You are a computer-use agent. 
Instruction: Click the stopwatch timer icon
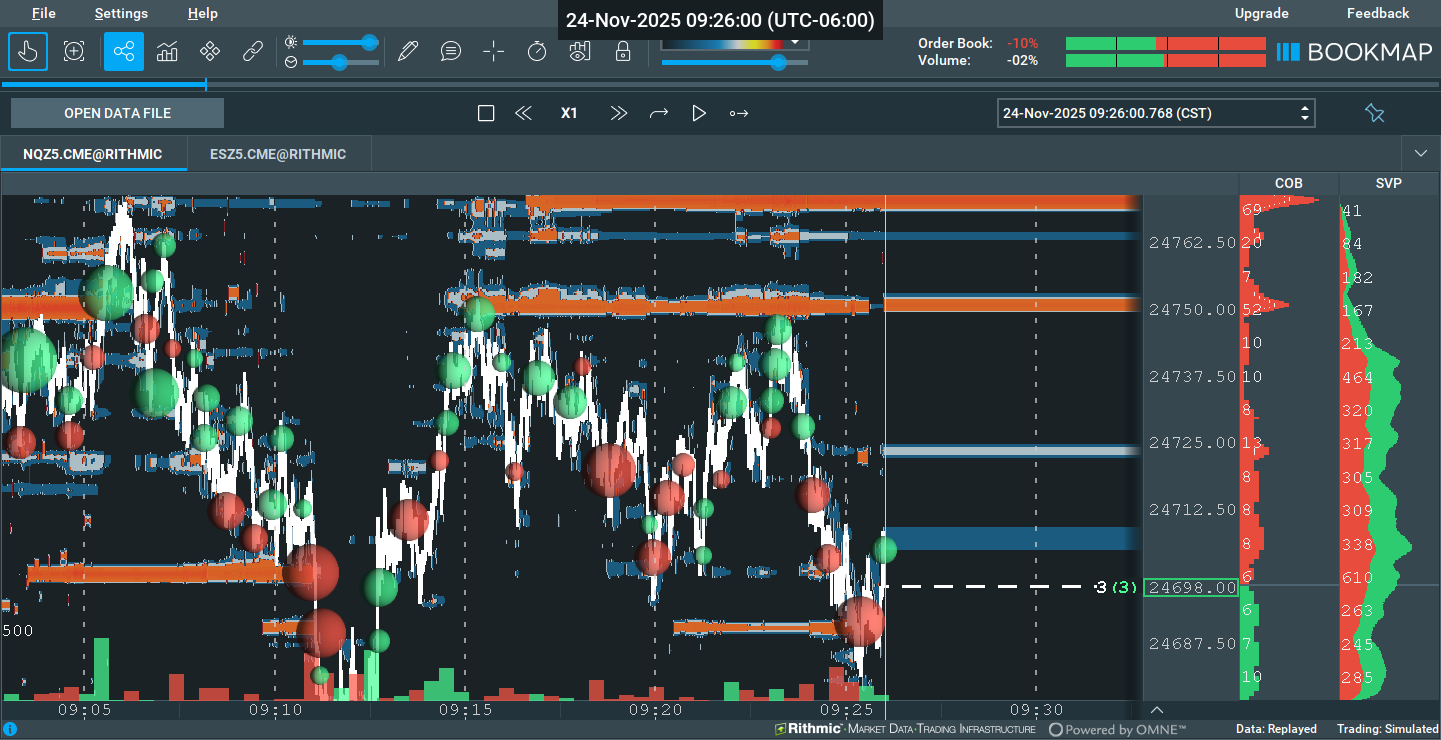(x=537, y=52)
